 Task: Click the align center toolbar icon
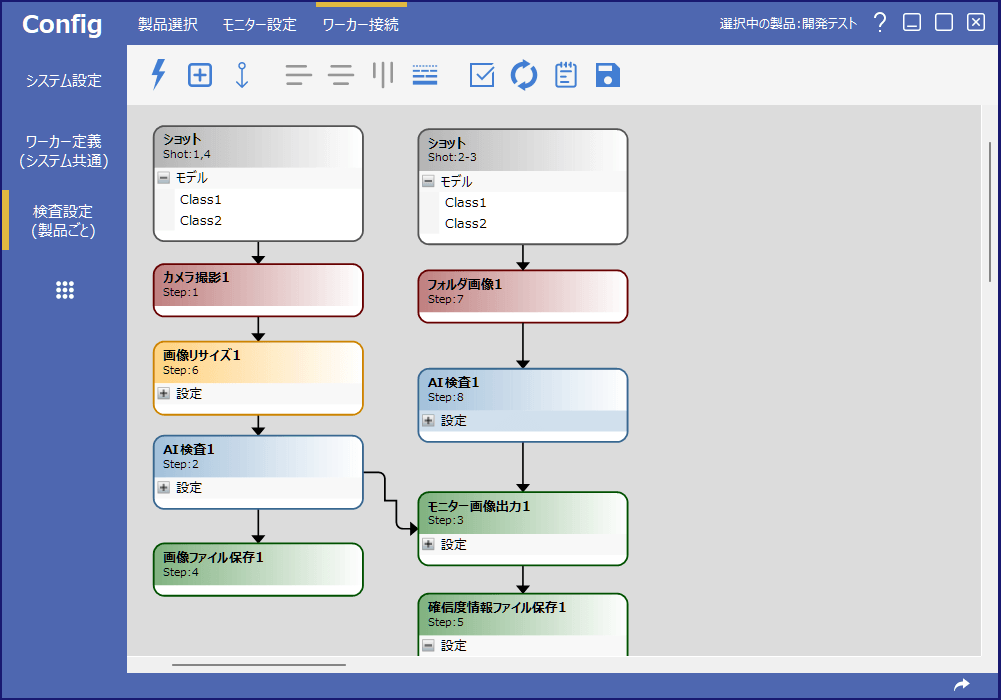tap(341, 75)
